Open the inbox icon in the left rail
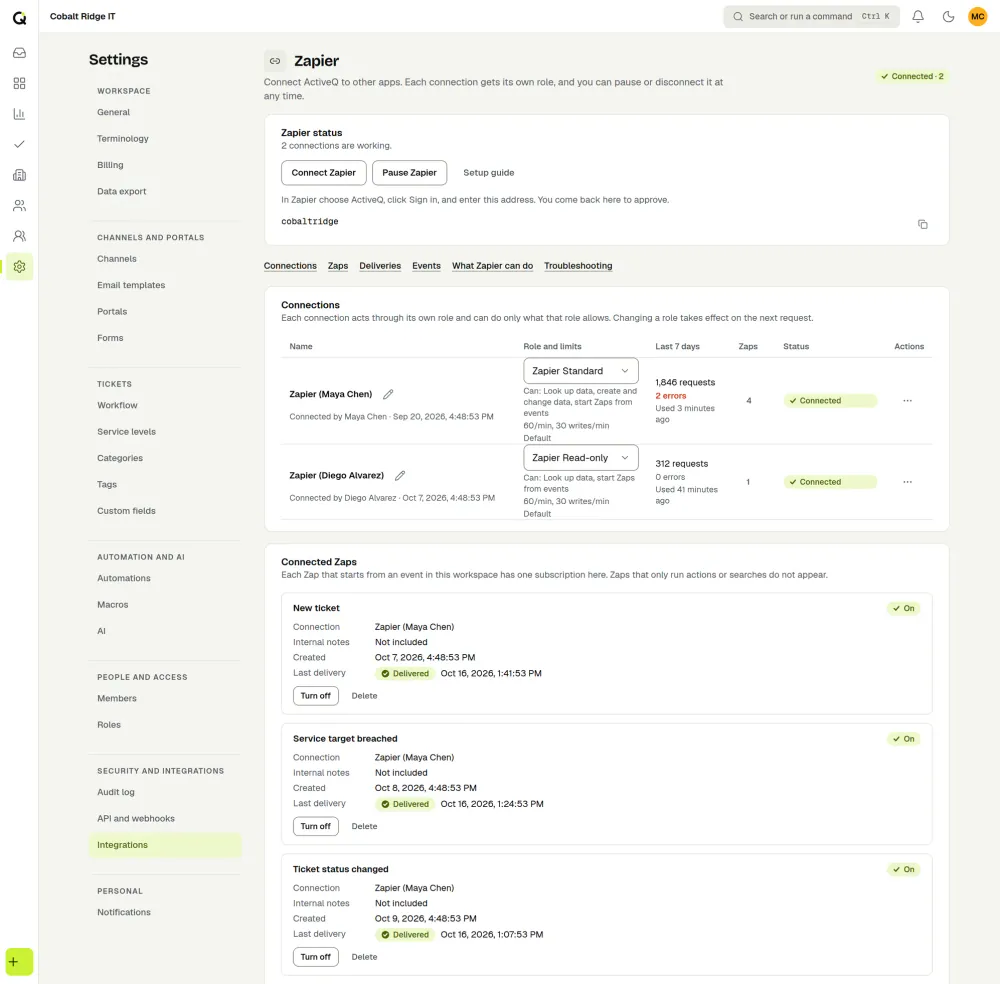1000x984 pixels. coord(19,53)
